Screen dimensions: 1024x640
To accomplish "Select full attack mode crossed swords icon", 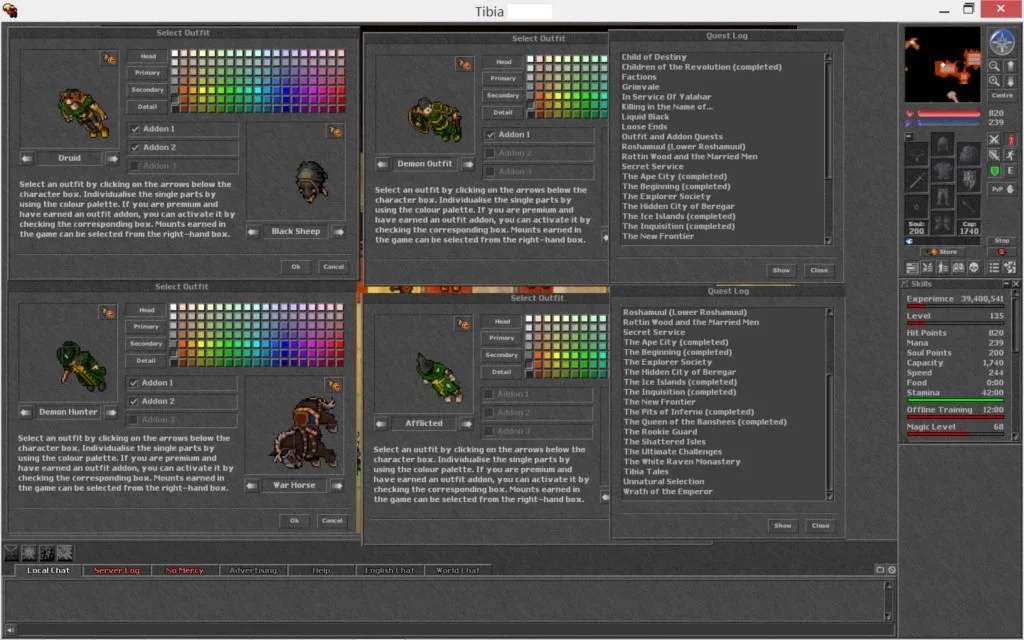I will coord(994,140).
